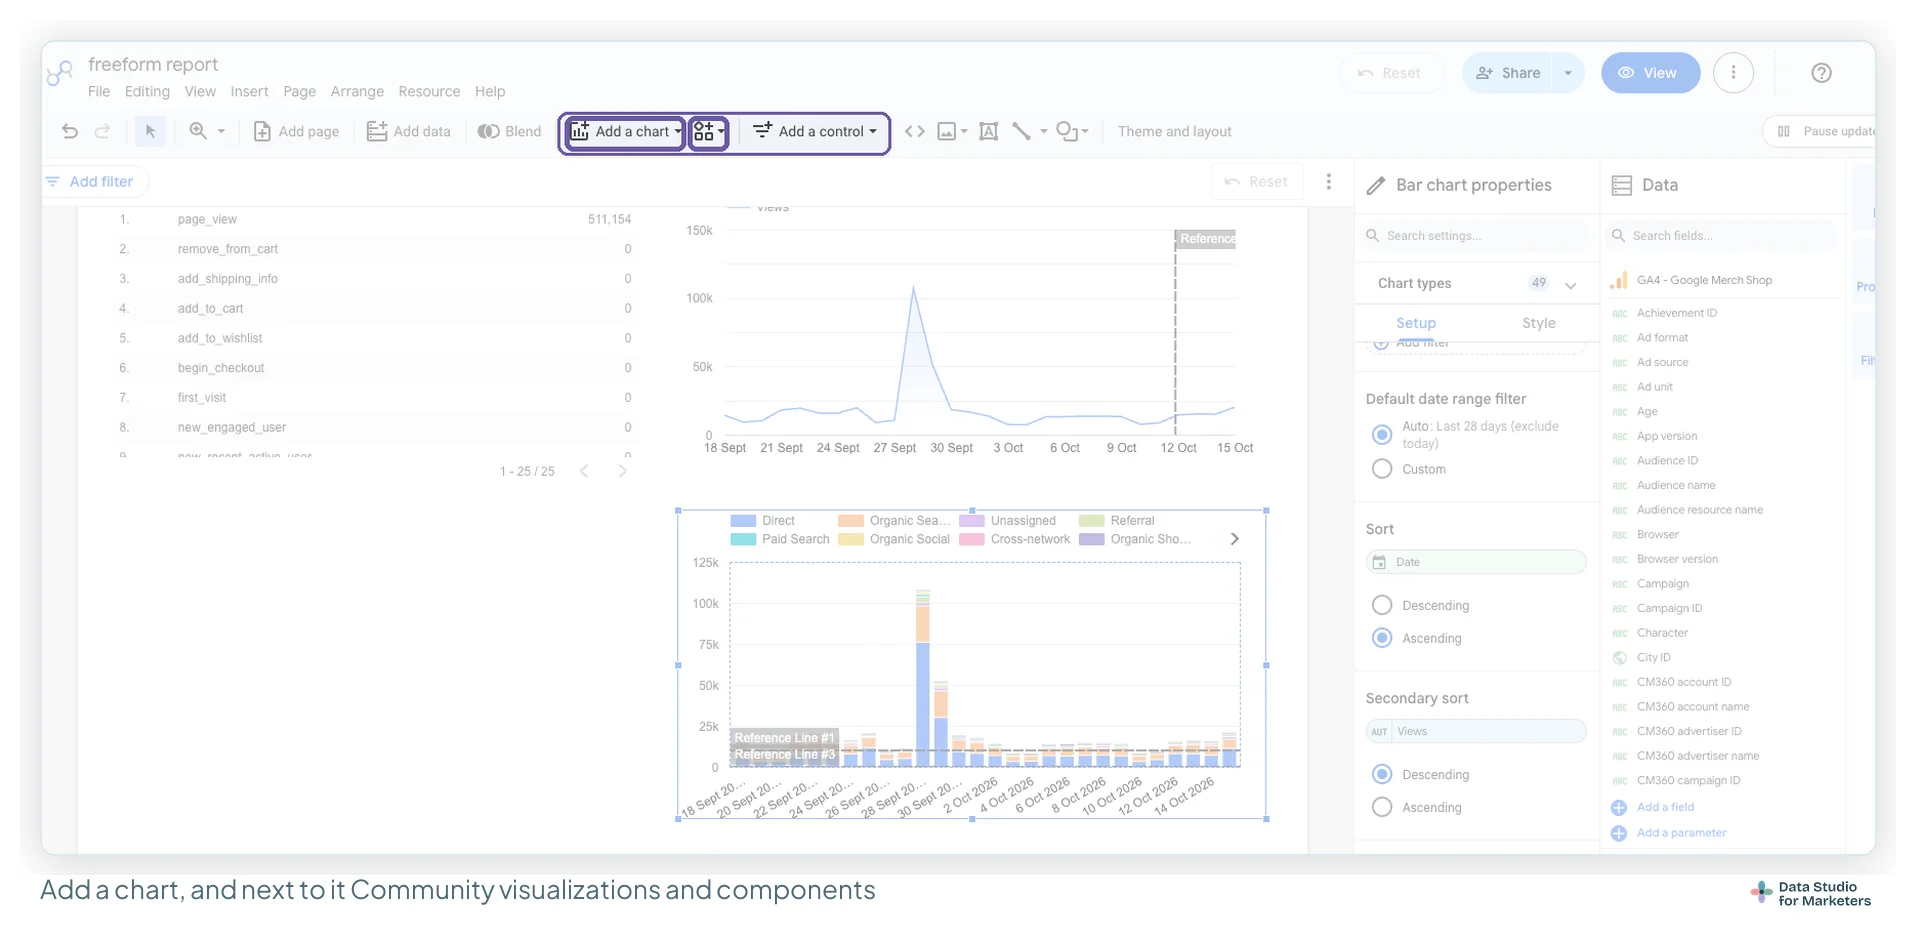1916x929 pixels.
Task: Click the View button
Action: (x=1650, y=73)
